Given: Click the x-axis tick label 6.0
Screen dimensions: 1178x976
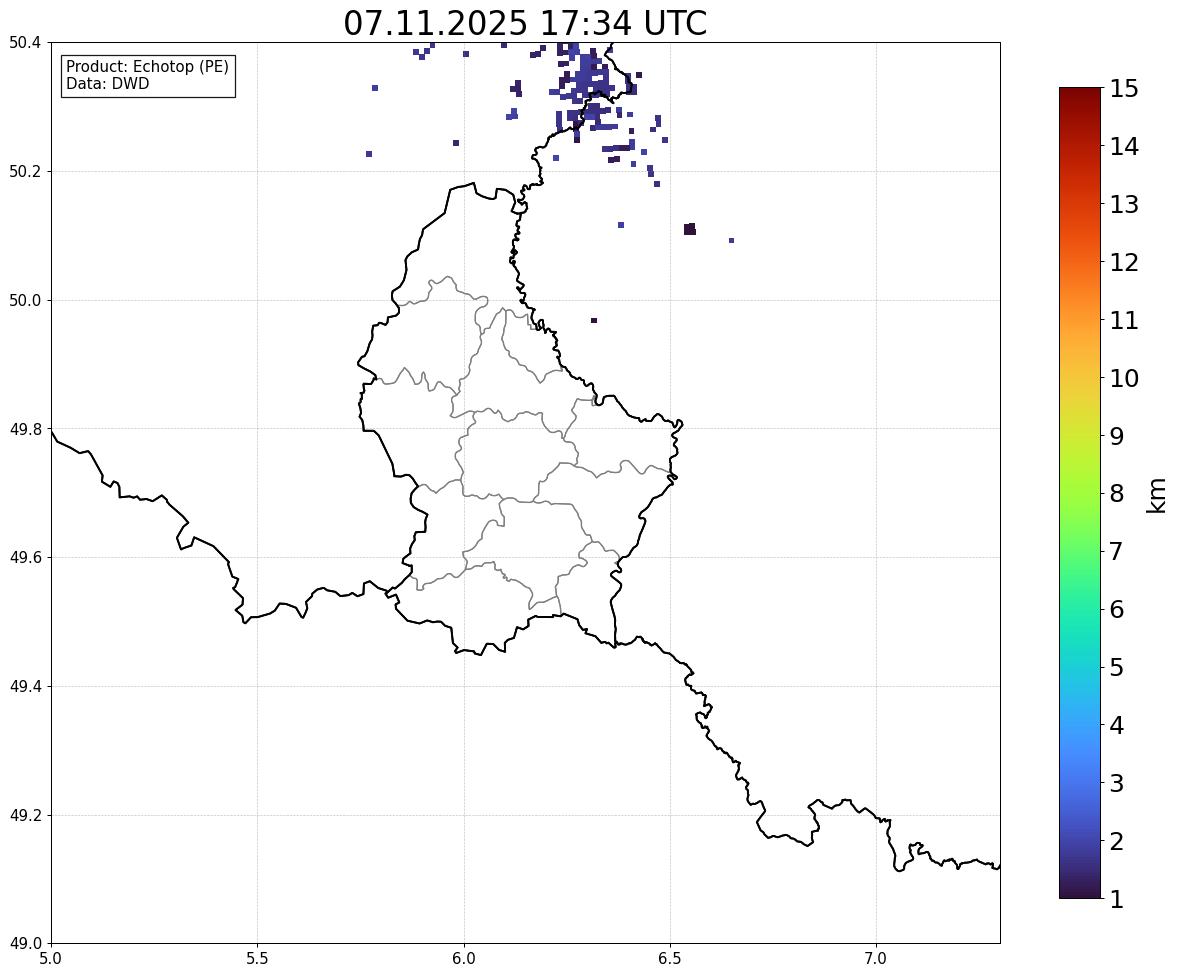Looking at the screenshot, I should point(464,959).
